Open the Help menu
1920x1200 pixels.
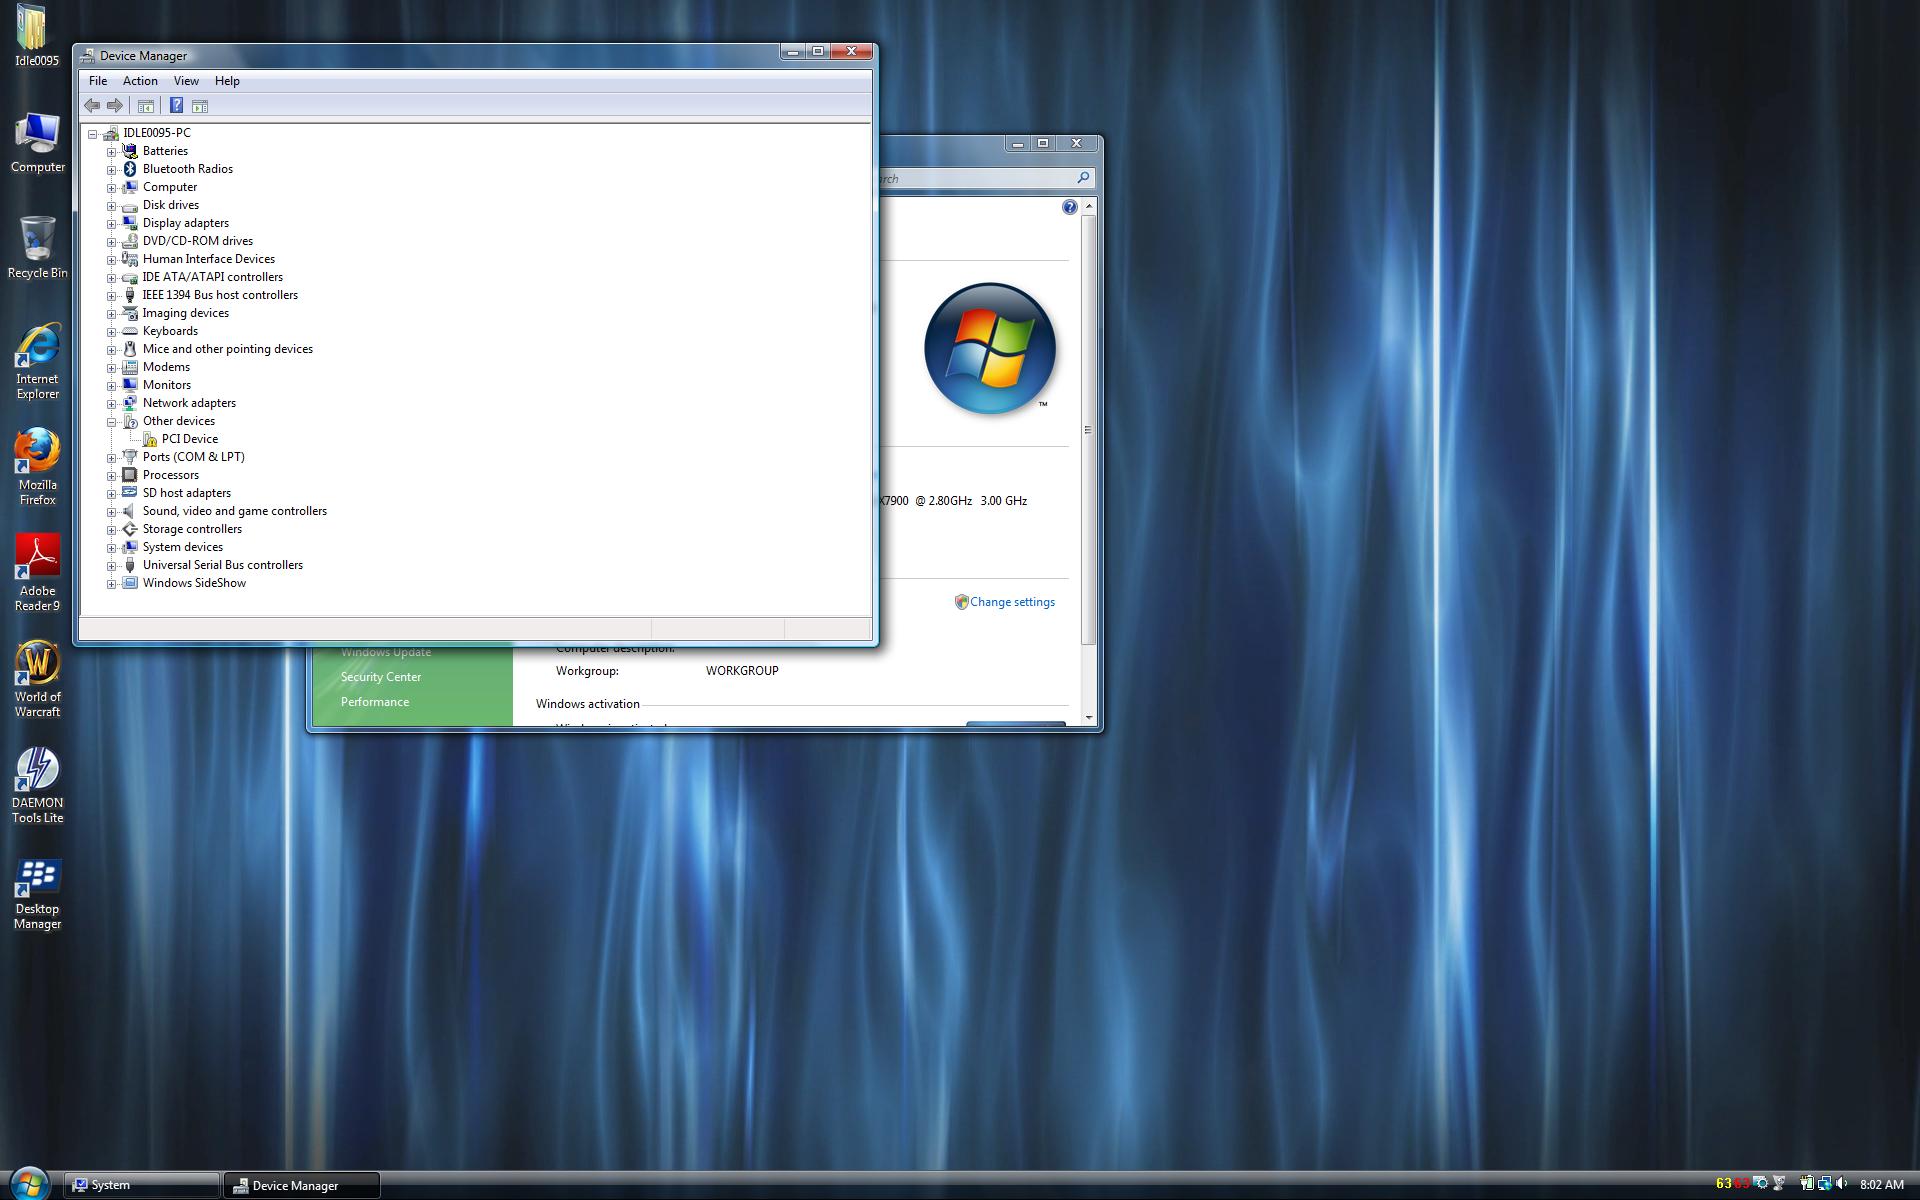[x=227, y=81]
